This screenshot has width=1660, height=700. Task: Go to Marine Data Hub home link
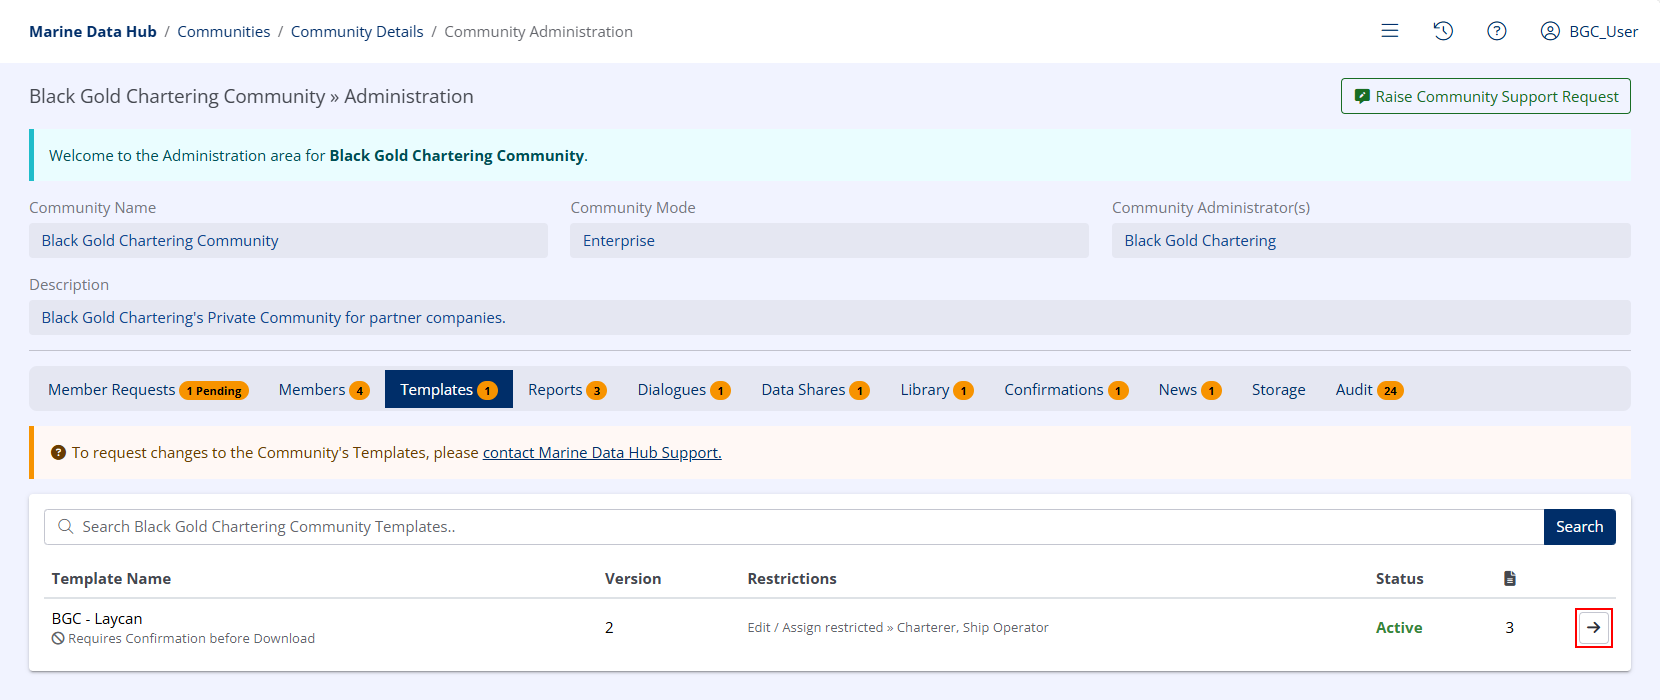click(x=93, y=32)
